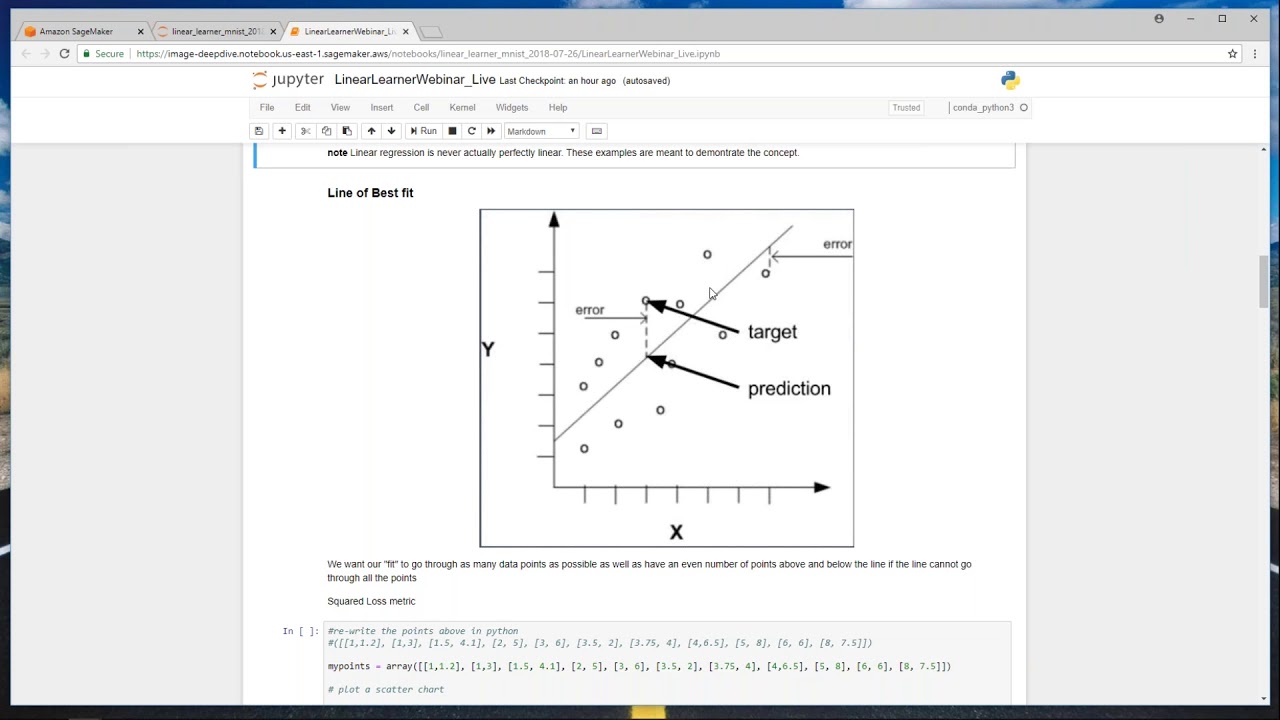Click the Secure padlock site info

click(103, 54)
